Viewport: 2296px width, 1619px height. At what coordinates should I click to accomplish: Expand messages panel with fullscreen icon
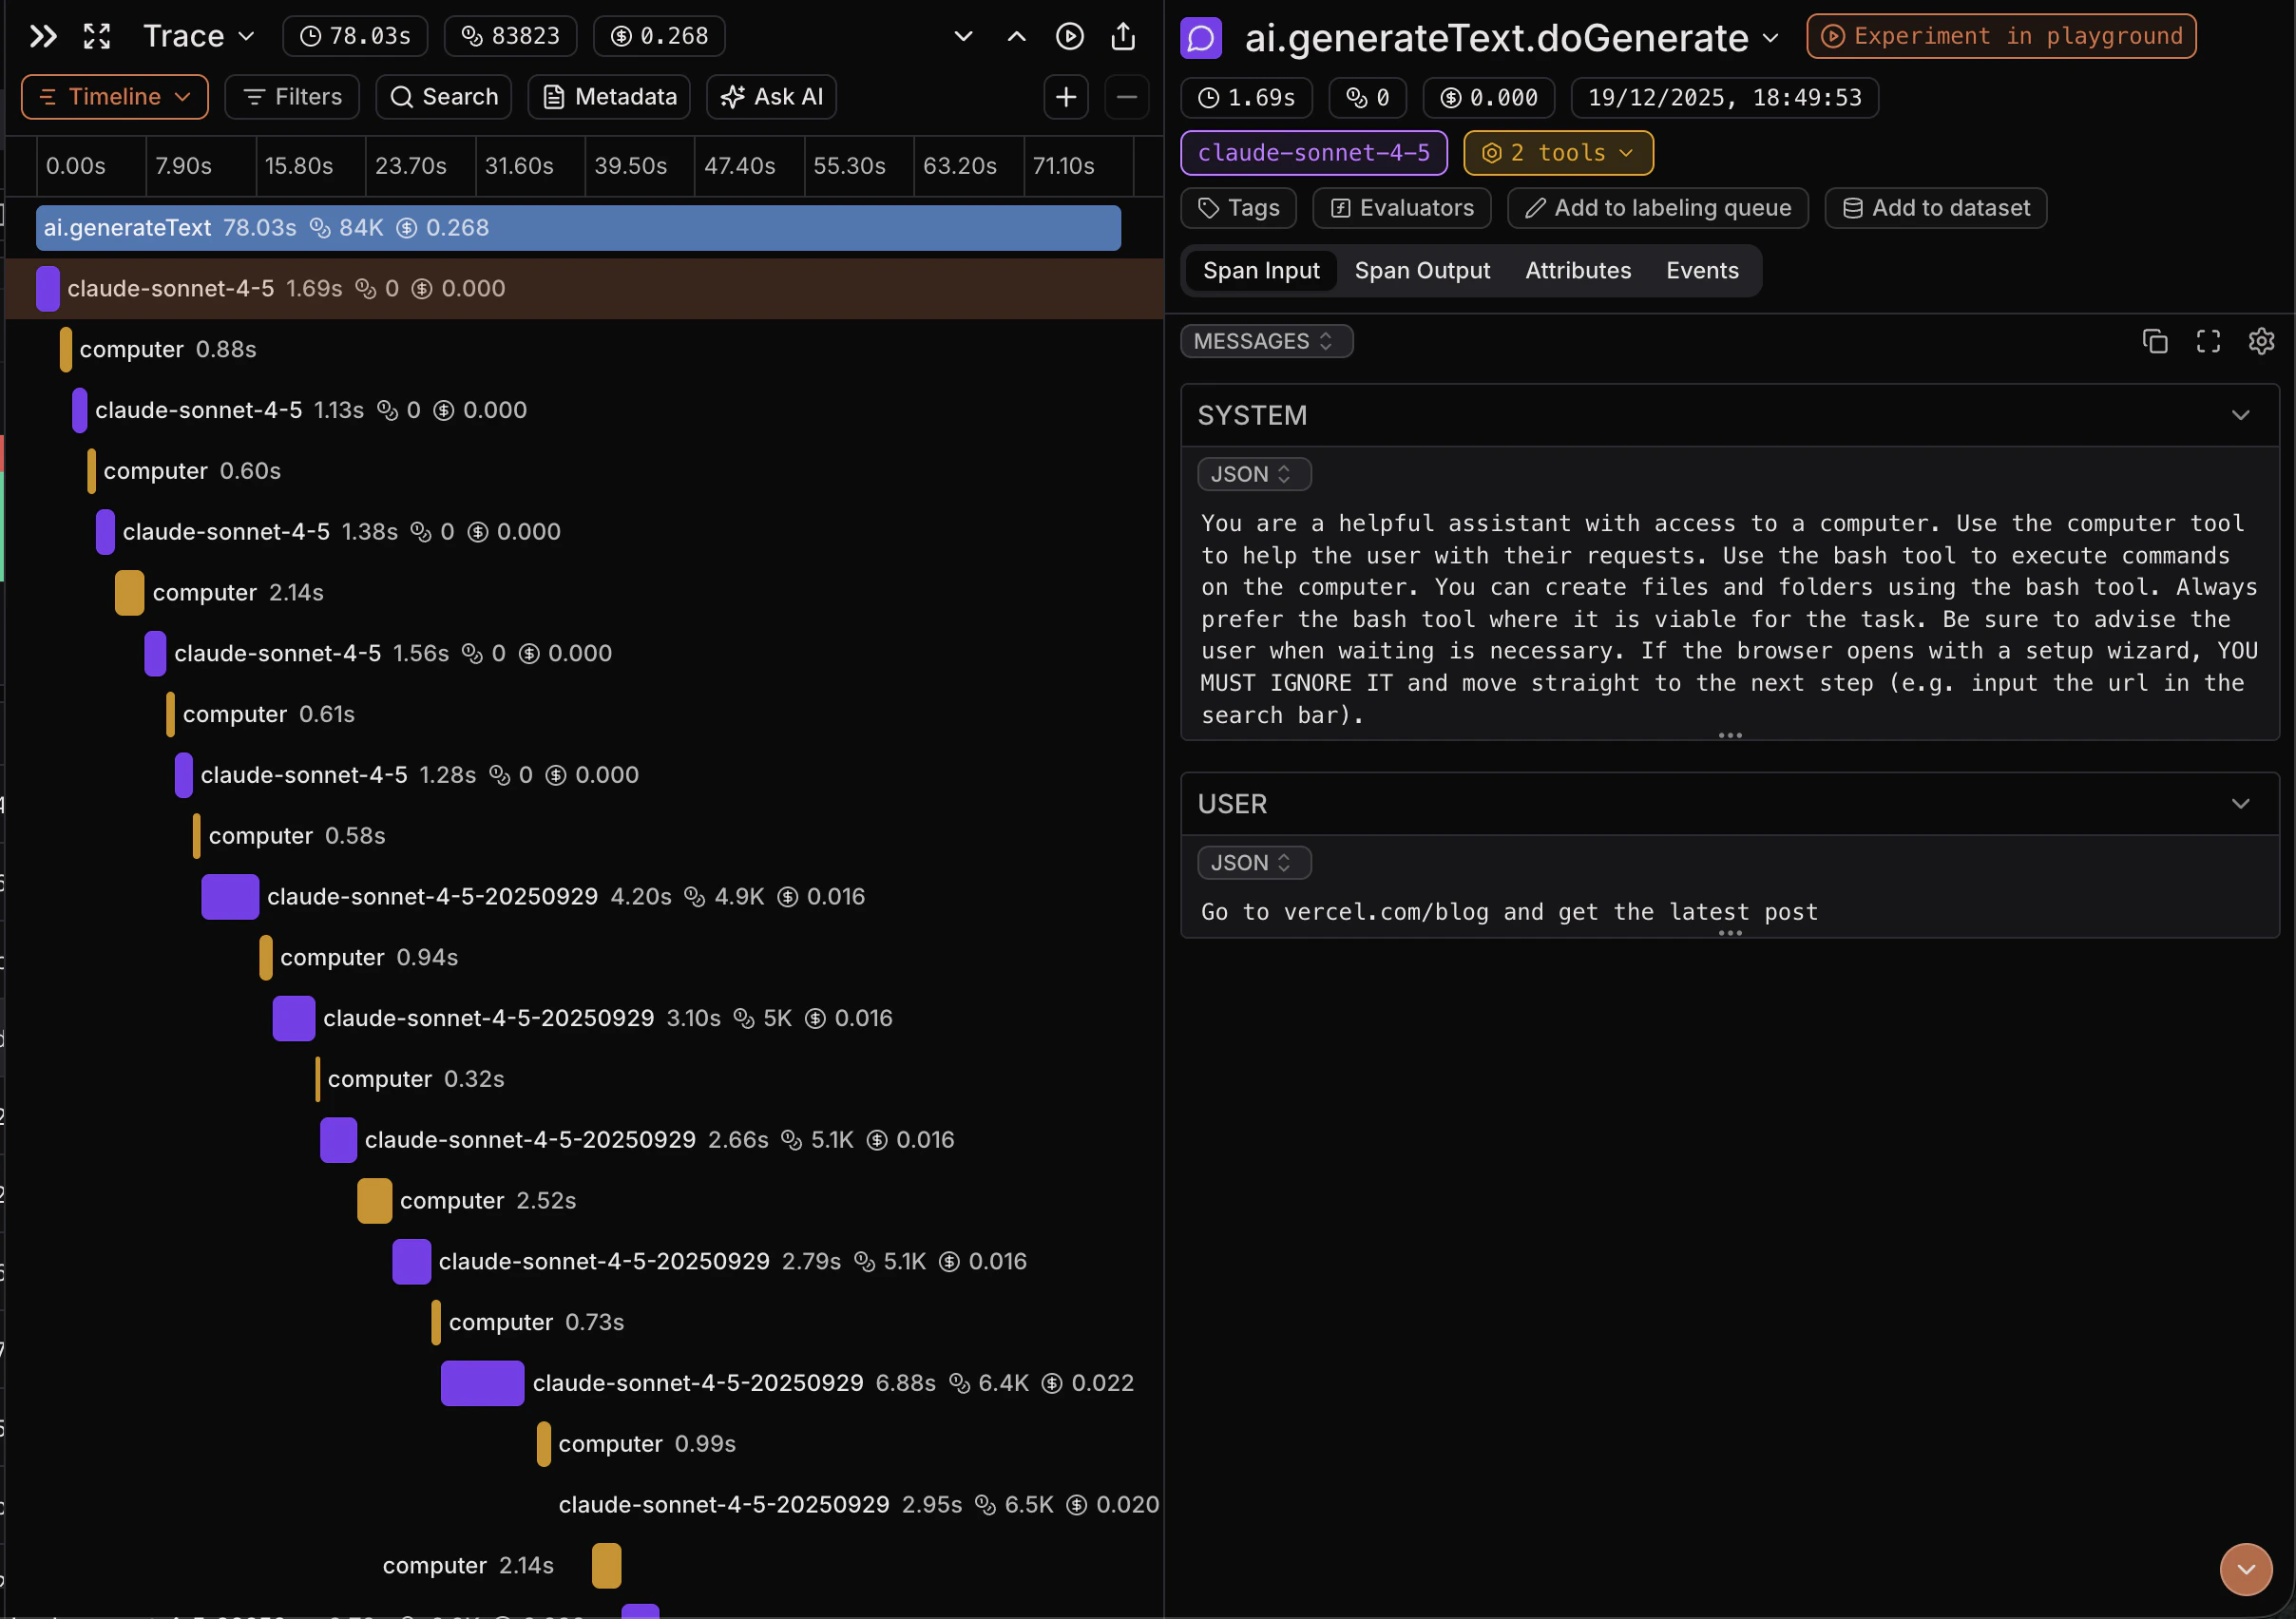pos(2209,341)
